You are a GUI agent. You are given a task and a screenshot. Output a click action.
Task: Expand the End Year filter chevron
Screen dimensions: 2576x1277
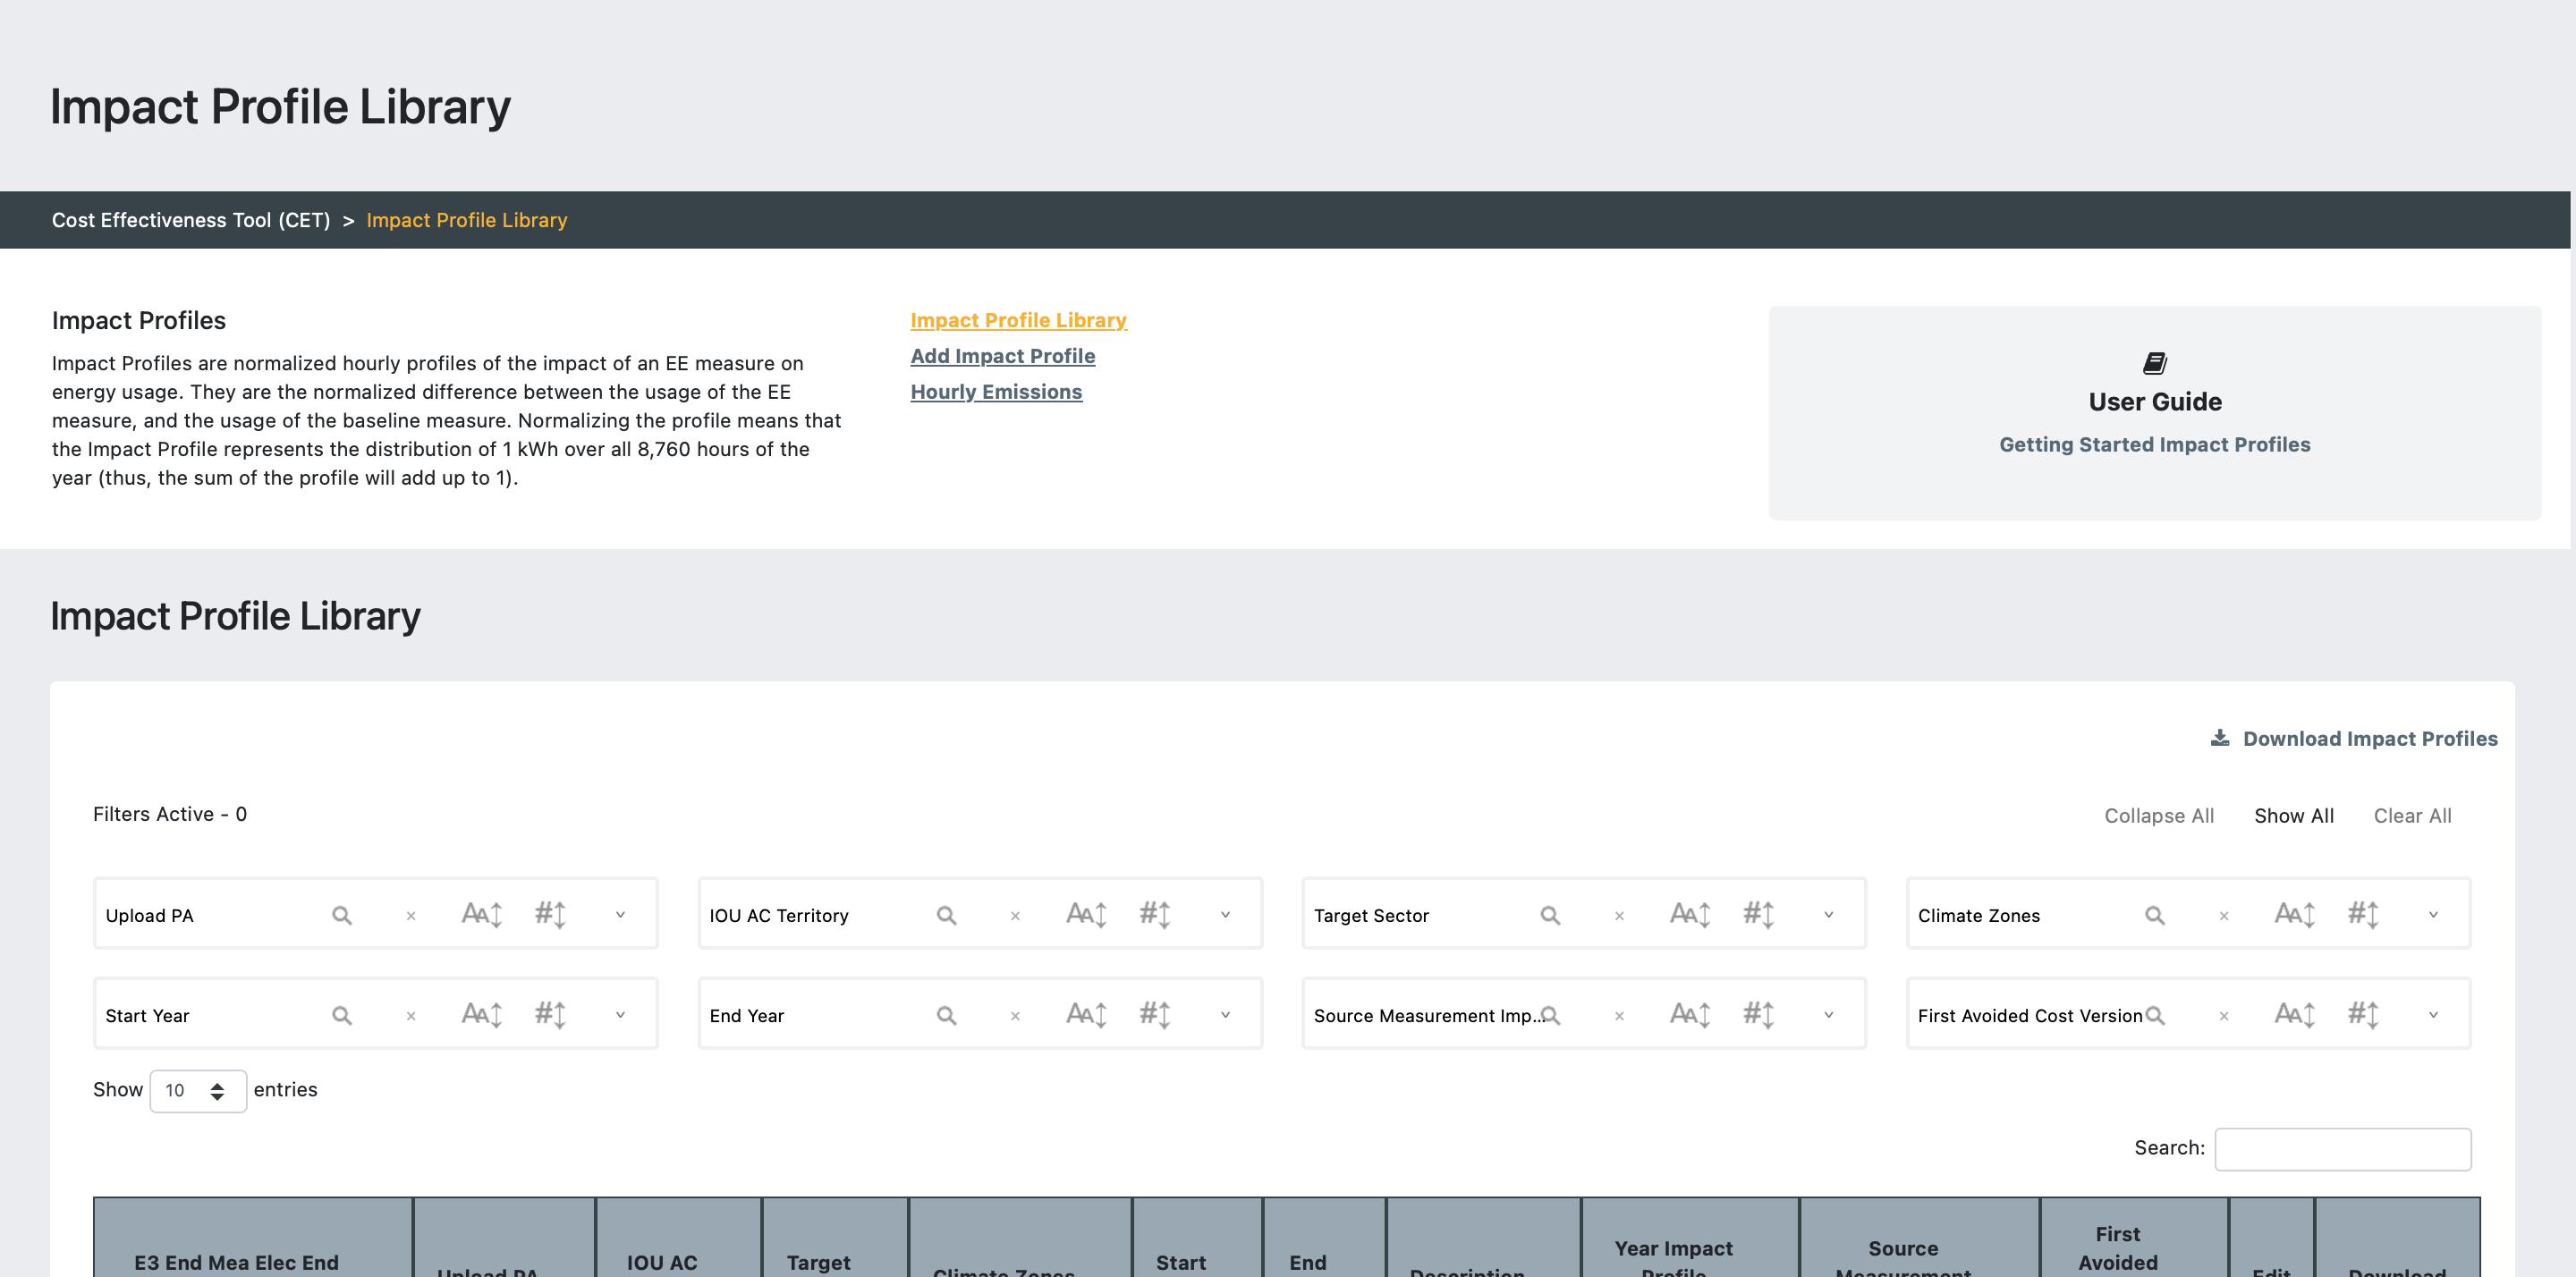click(x=1225, y=1014)
